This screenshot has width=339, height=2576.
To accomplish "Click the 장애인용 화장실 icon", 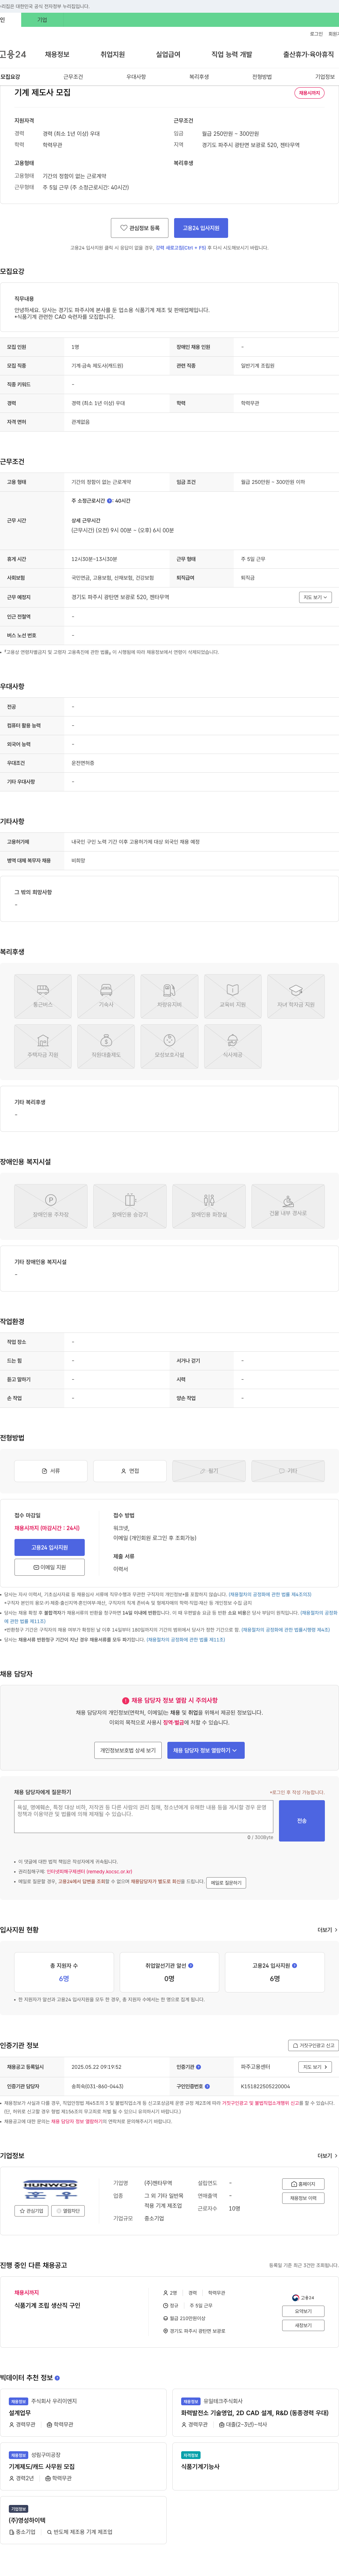I will (x=209, y=1206).
